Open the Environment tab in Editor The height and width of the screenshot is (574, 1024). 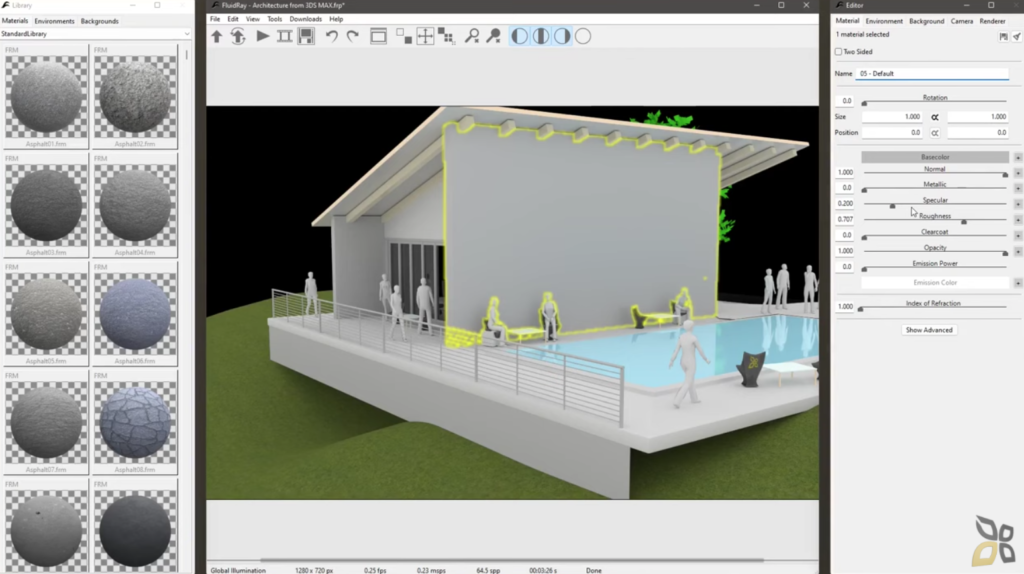(x=884, y=21)
